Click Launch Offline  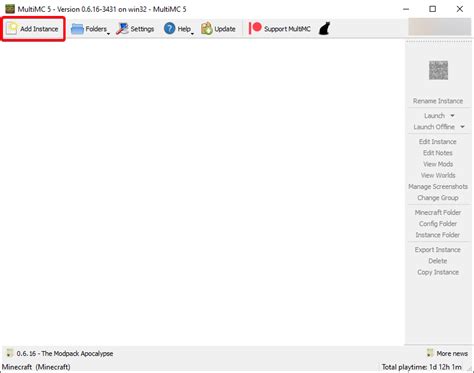[x=434, y=127]
